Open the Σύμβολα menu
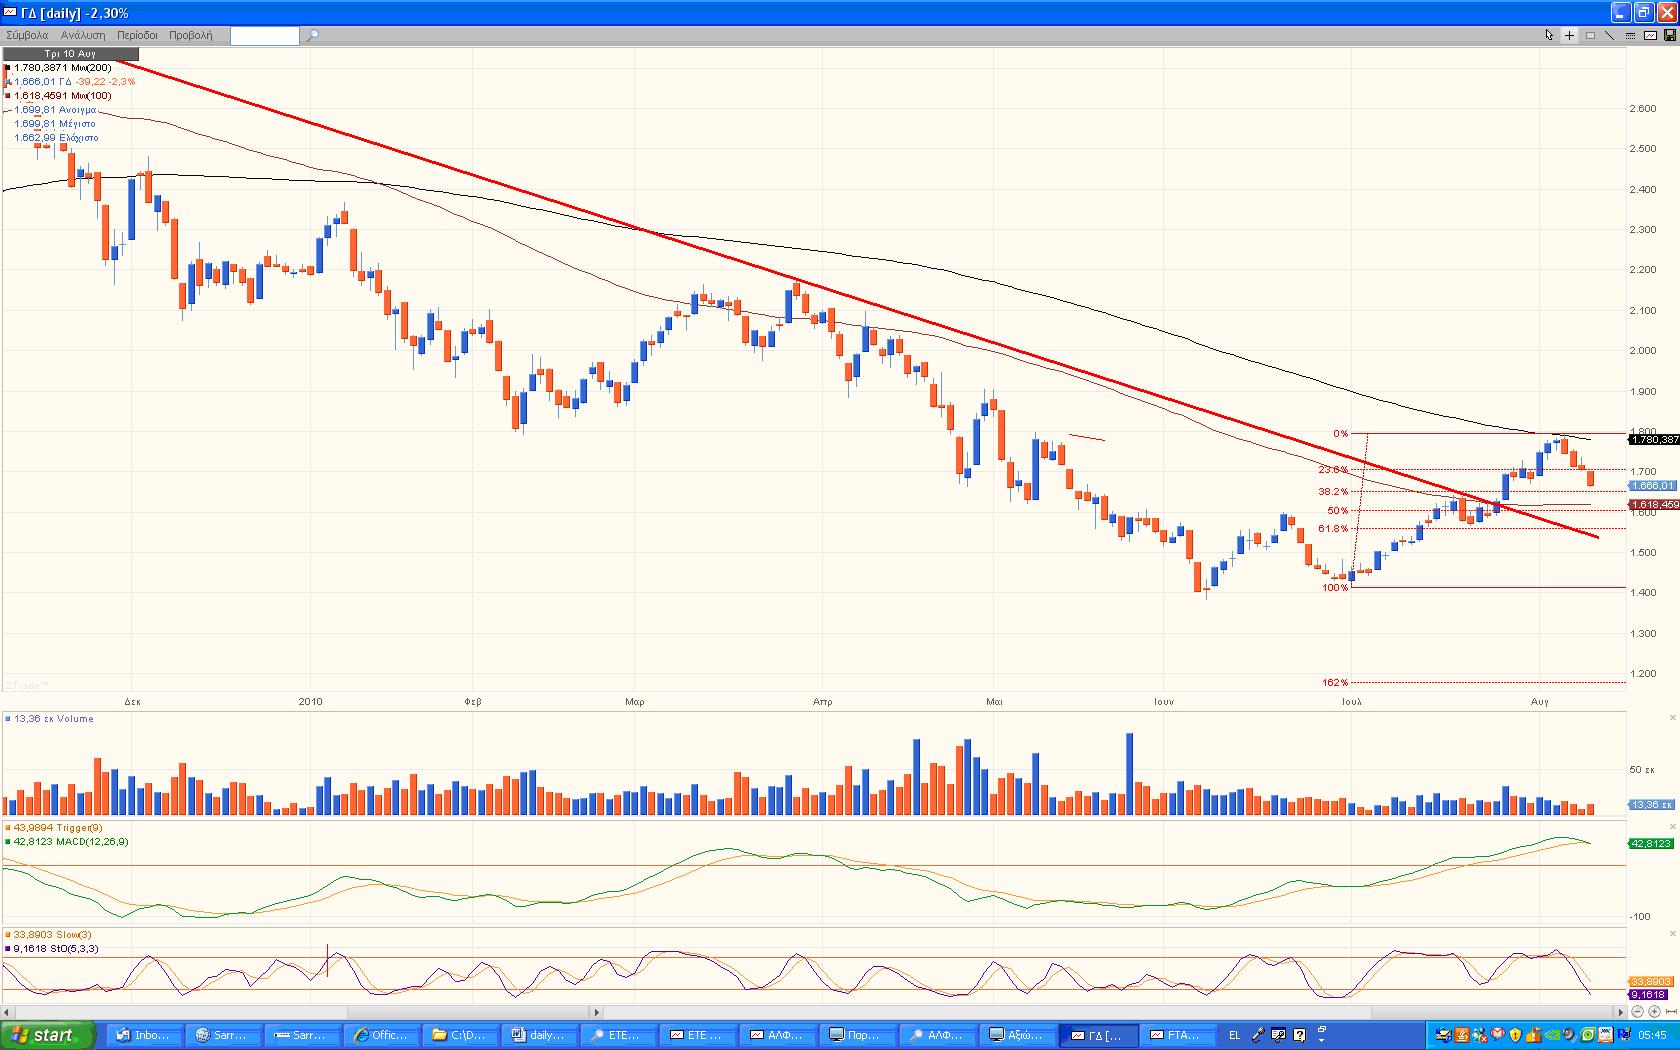The image size is (1680, 1050). (27, 35)
